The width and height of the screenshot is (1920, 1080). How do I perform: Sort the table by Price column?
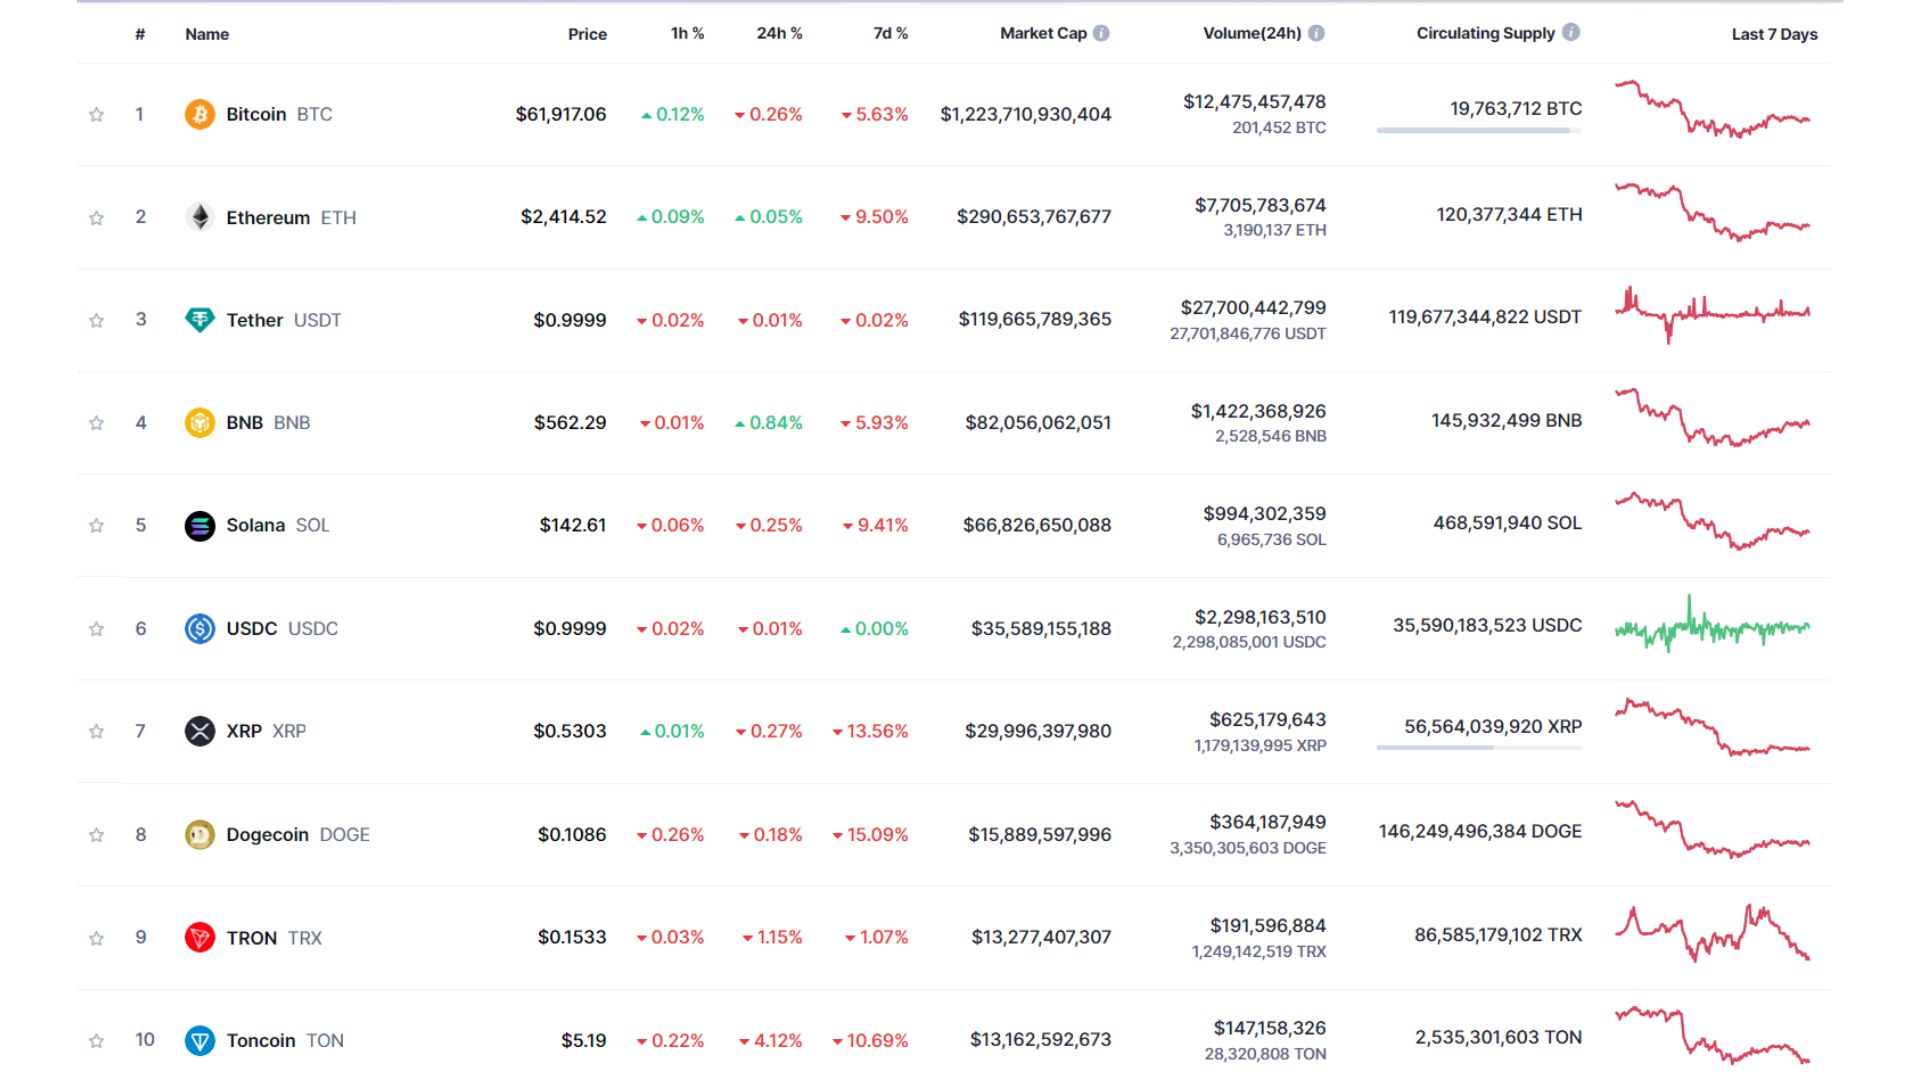[x=587, y=34]
